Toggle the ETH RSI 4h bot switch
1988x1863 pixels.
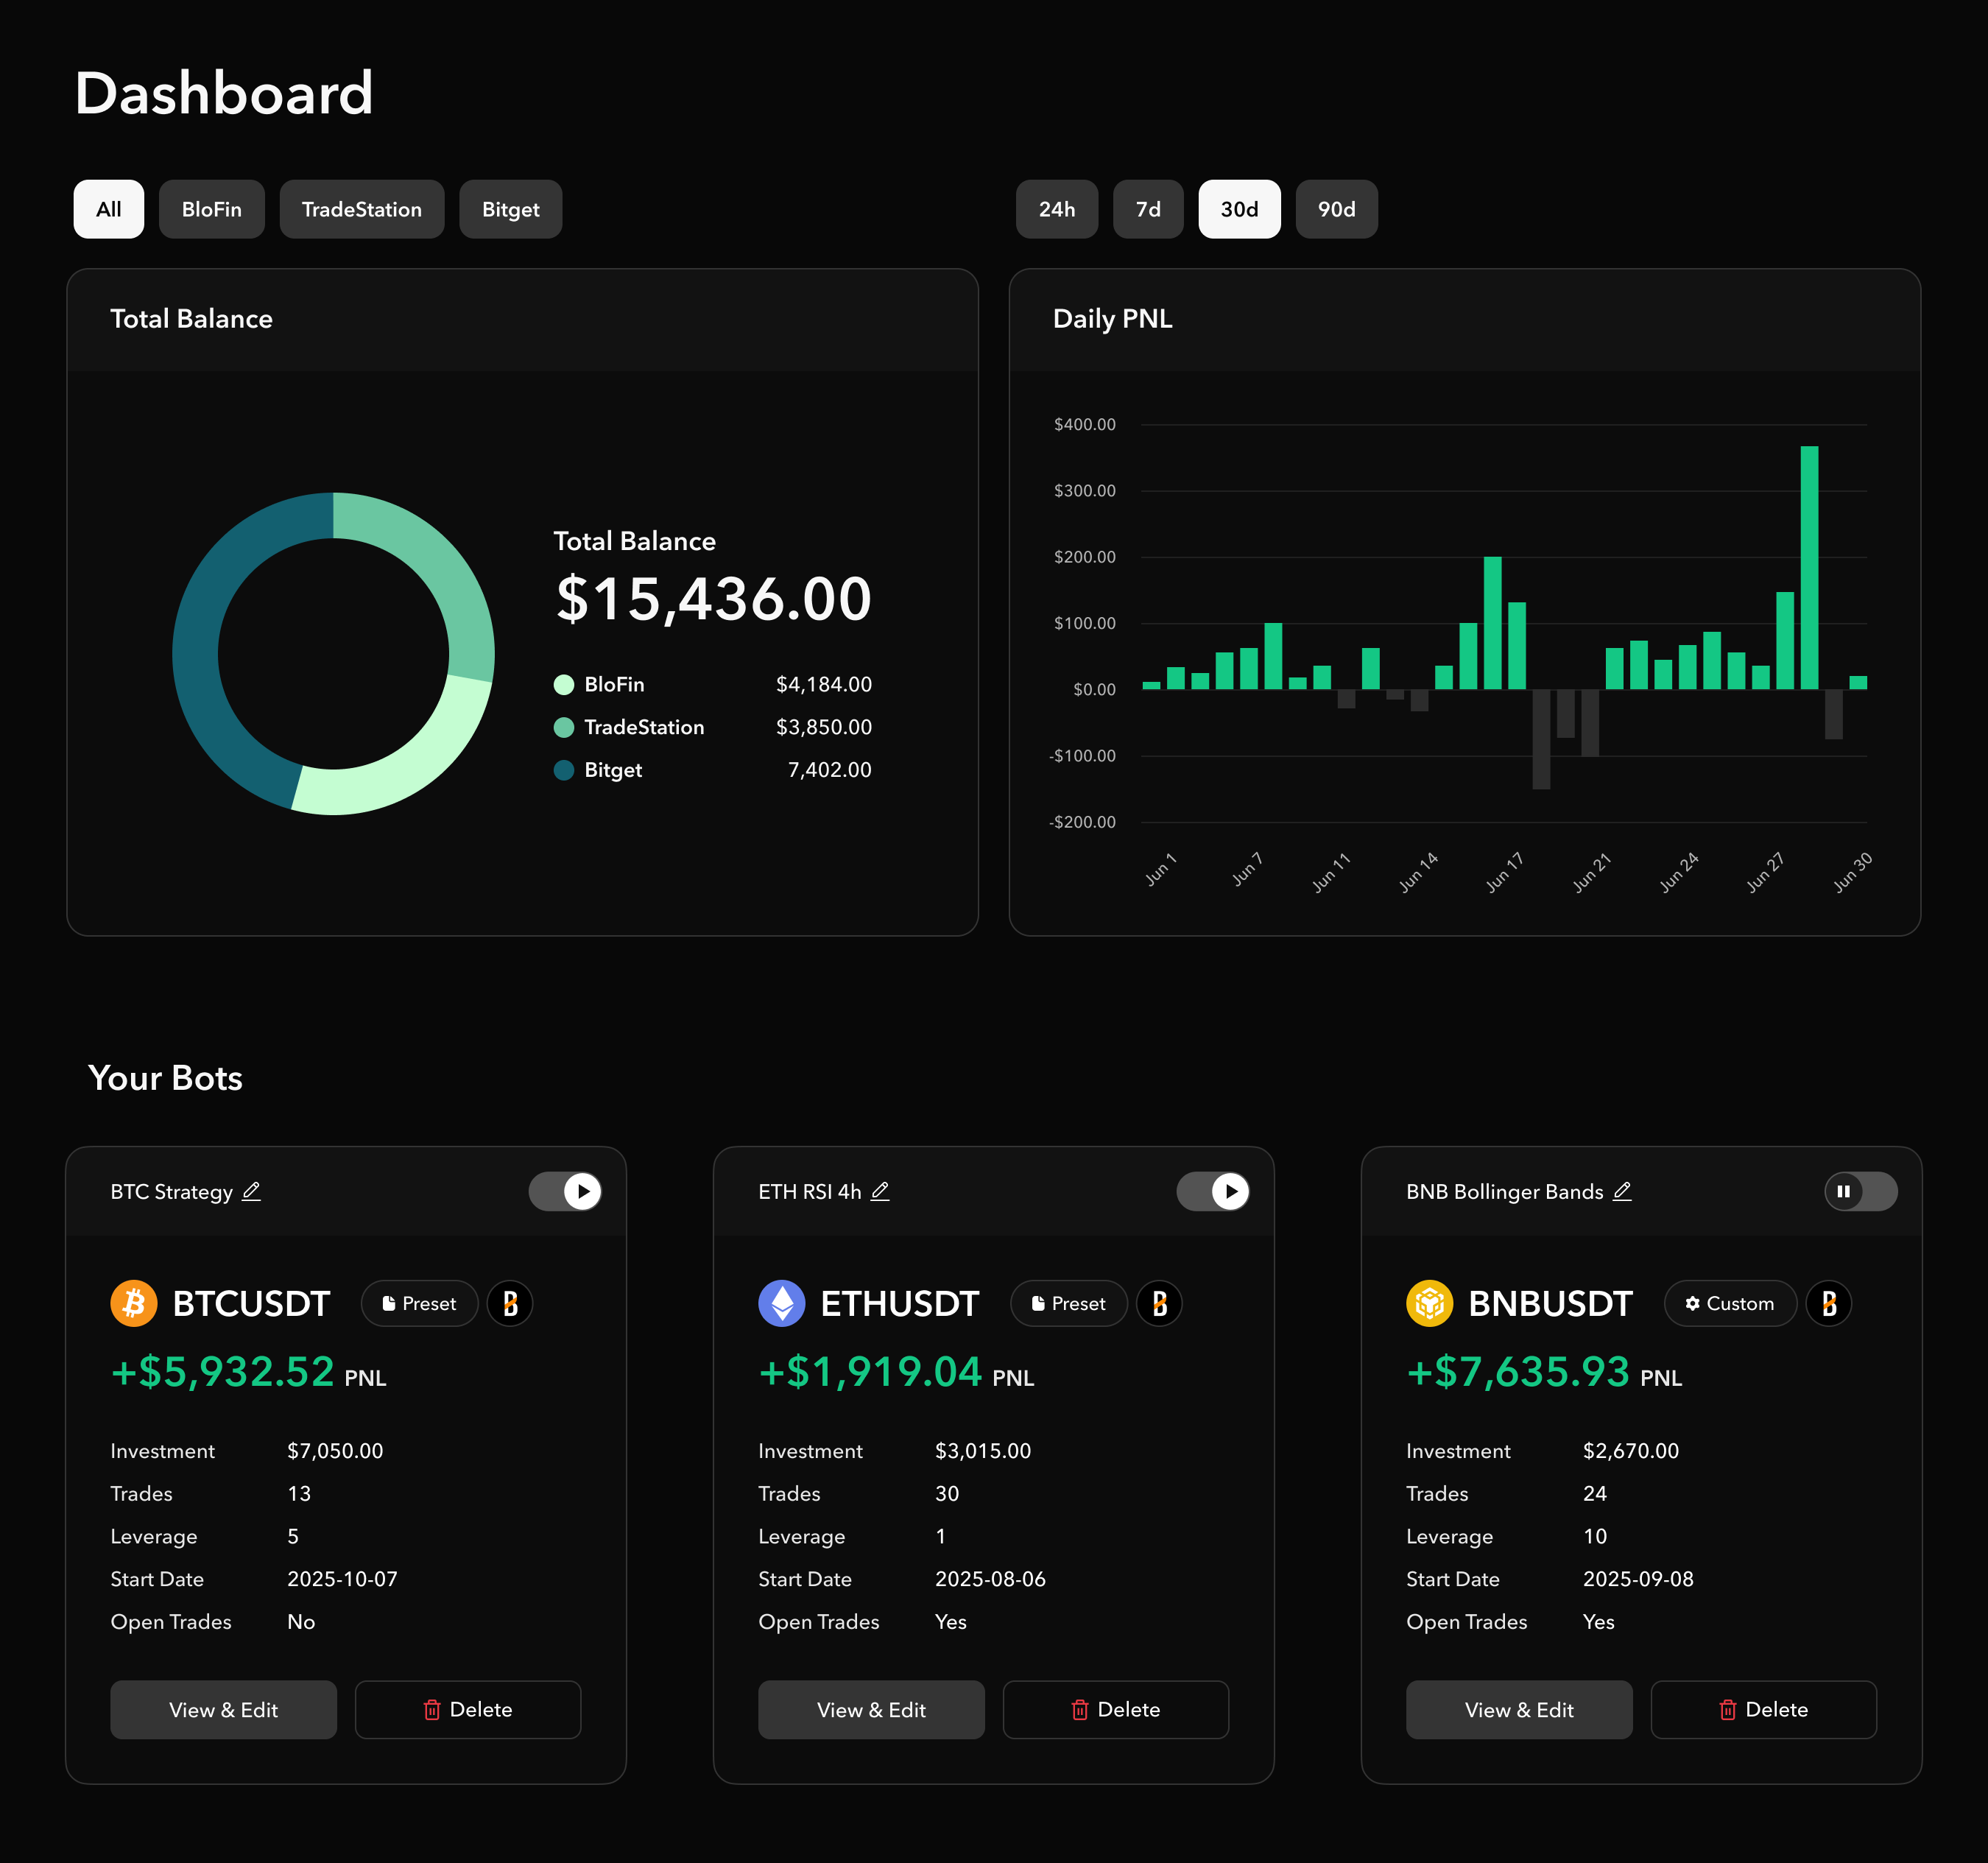(x=1213, y=1191)
